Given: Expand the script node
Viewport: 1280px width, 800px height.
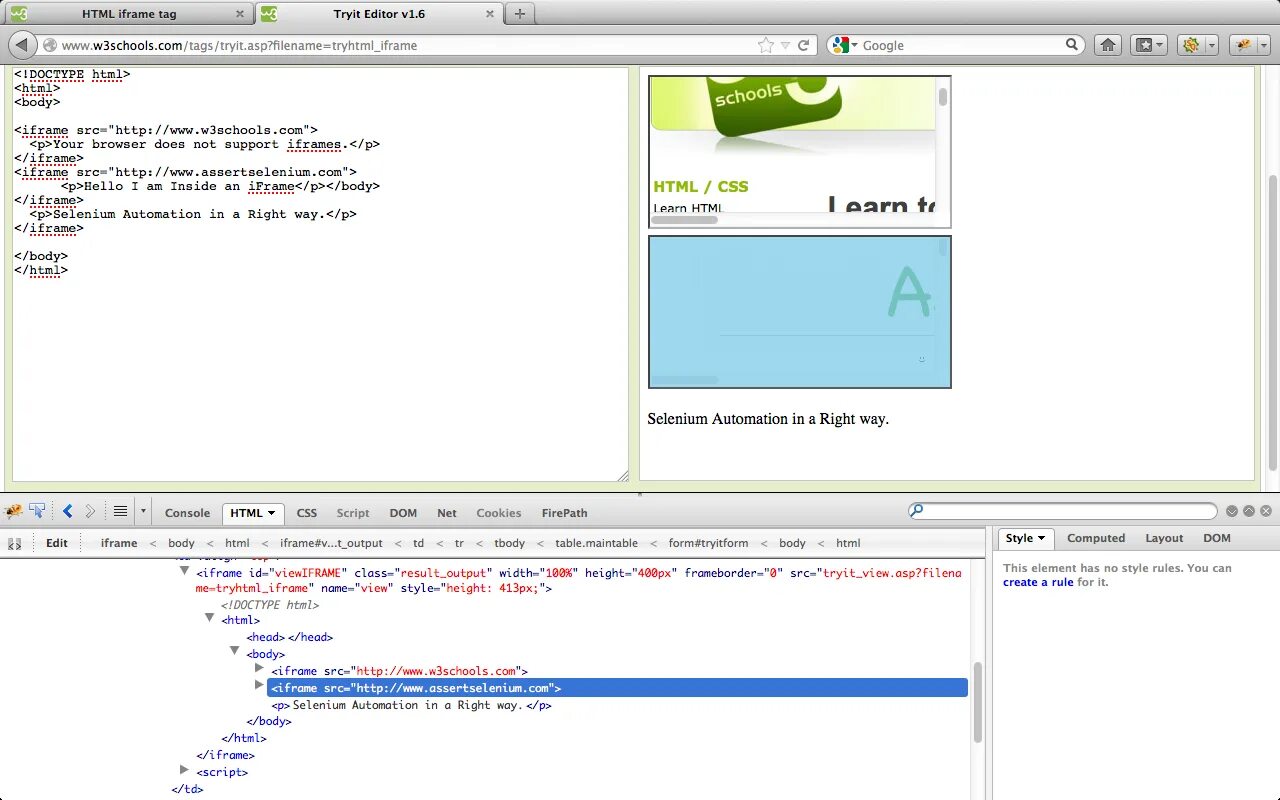Looking at the screenshot, I should point(184,769).
